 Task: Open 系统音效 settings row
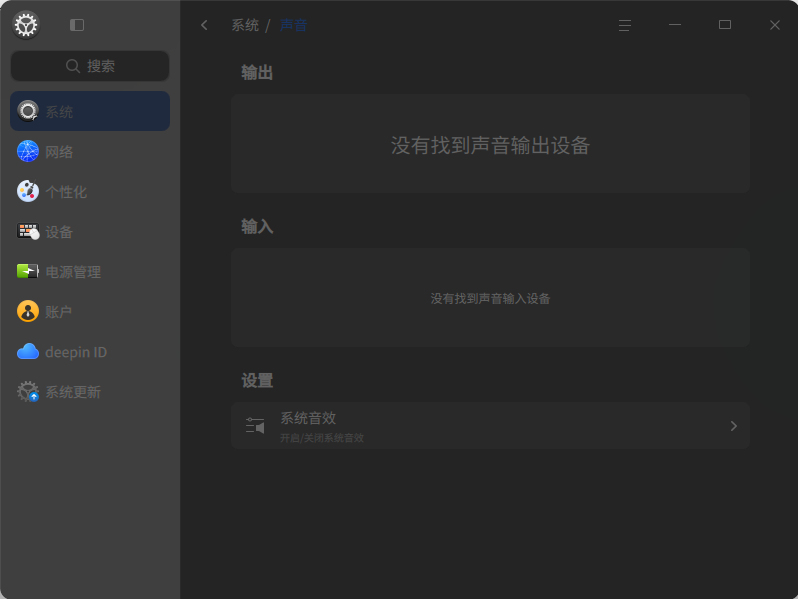click(x=490, y=426)
